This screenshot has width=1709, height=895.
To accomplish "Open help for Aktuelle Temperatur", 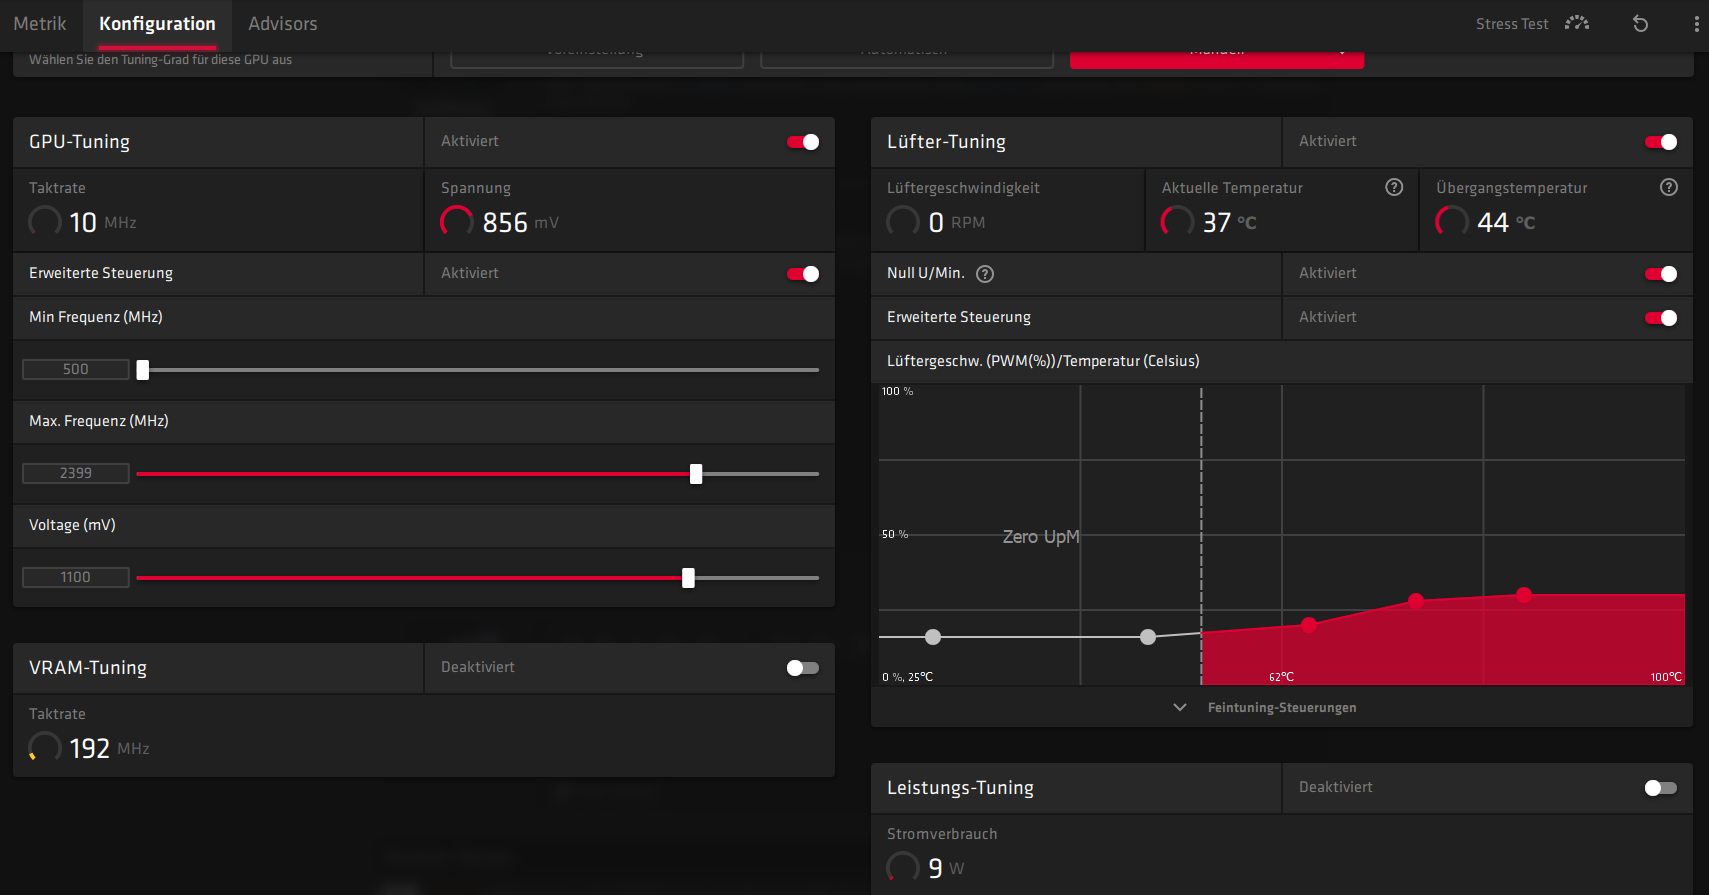I will [1394, 187].
